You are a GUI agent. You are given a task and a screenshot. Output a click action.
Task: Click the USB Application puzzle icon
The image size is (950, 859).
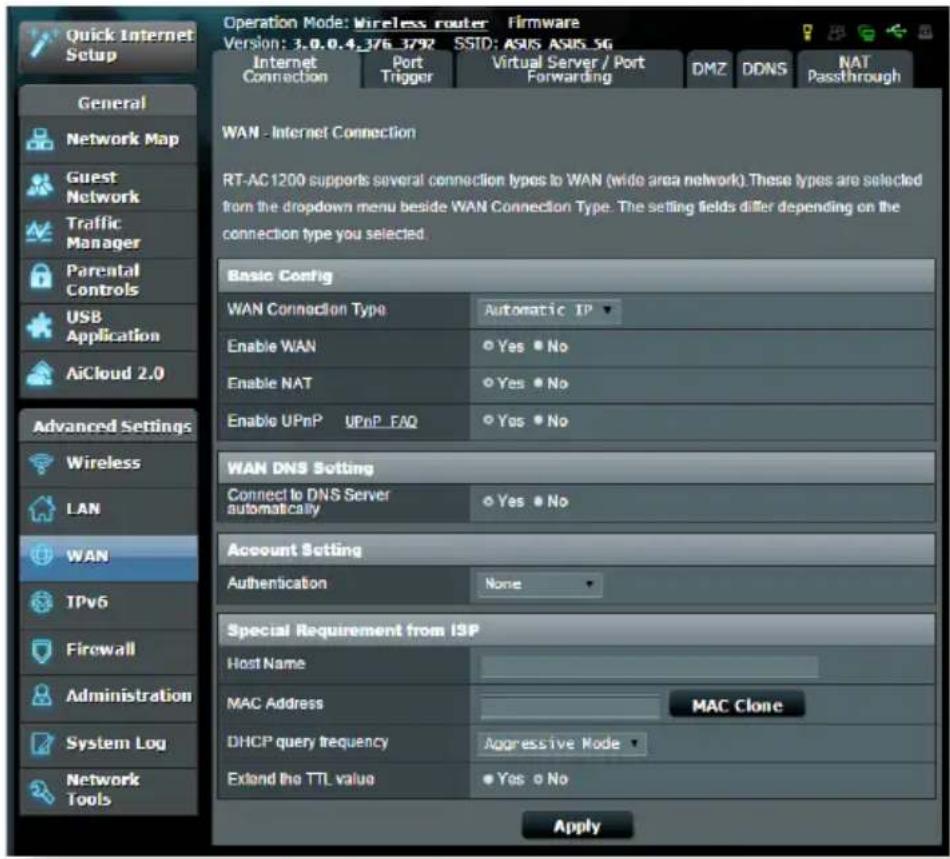point(40,326)
